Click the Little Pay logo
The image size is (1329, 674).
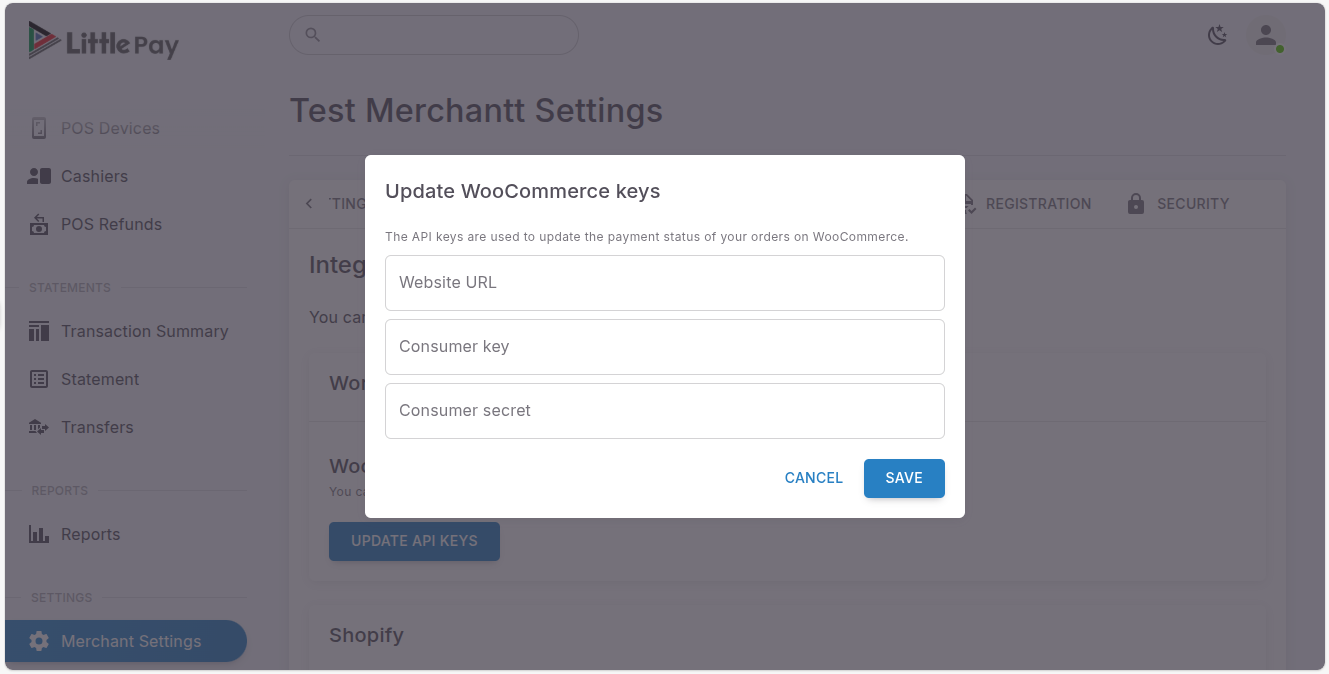click(103, 41)
